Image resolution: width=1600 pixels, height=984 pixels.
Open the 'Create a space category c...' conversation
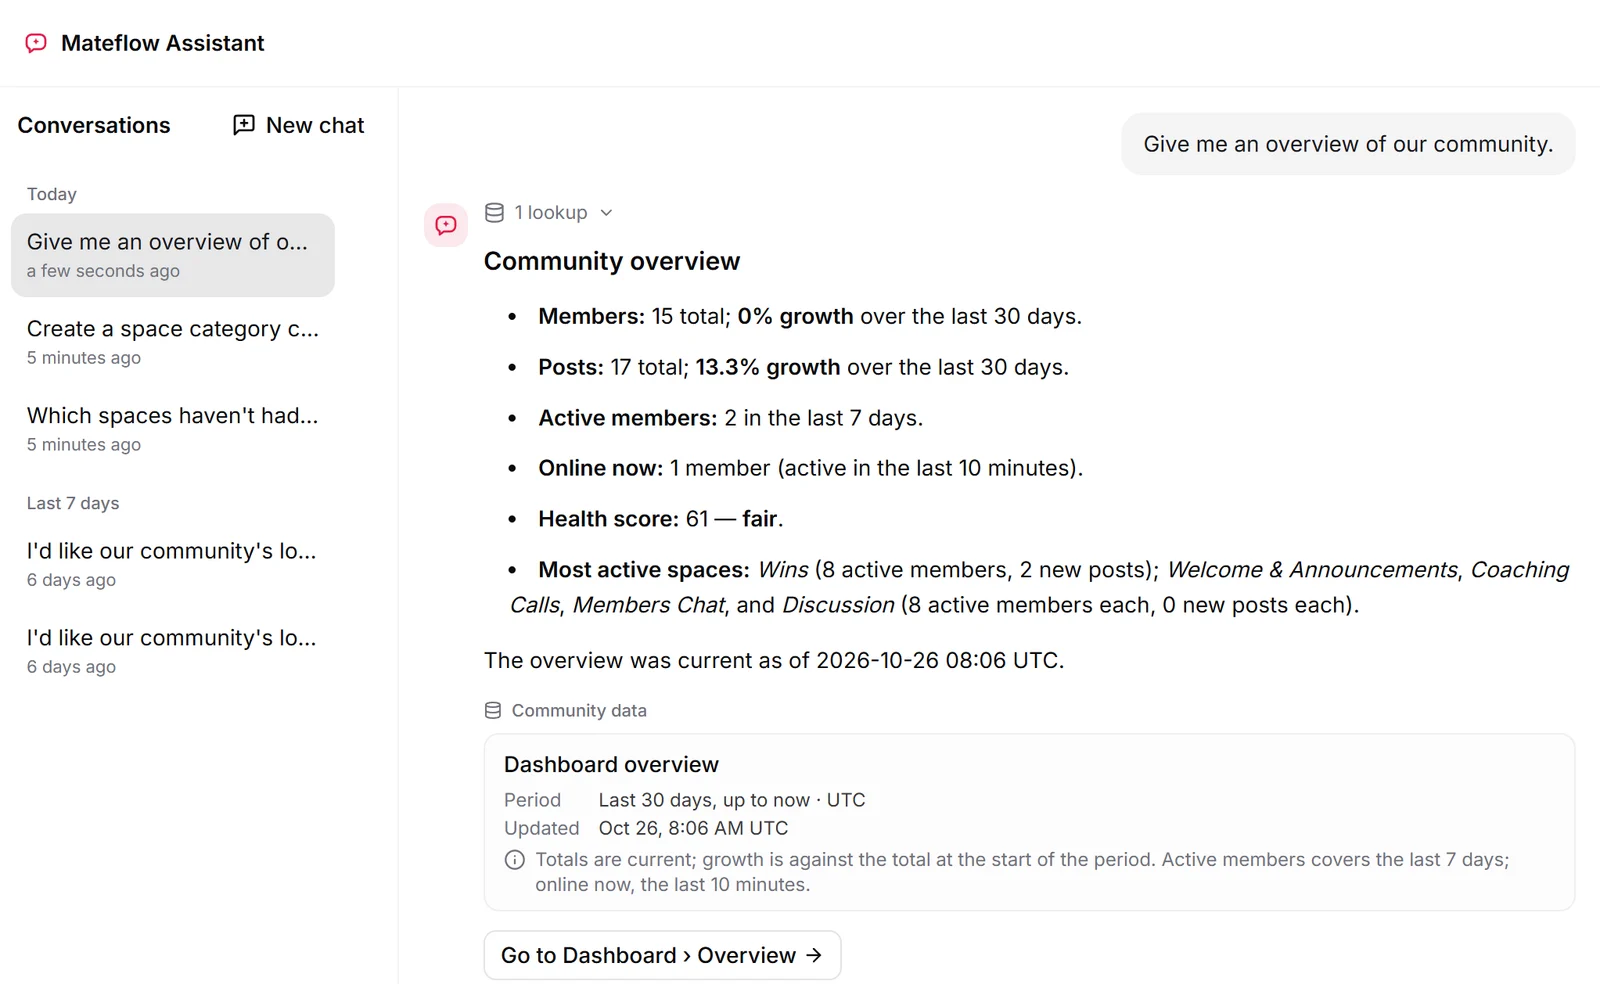tap(173, 342)
